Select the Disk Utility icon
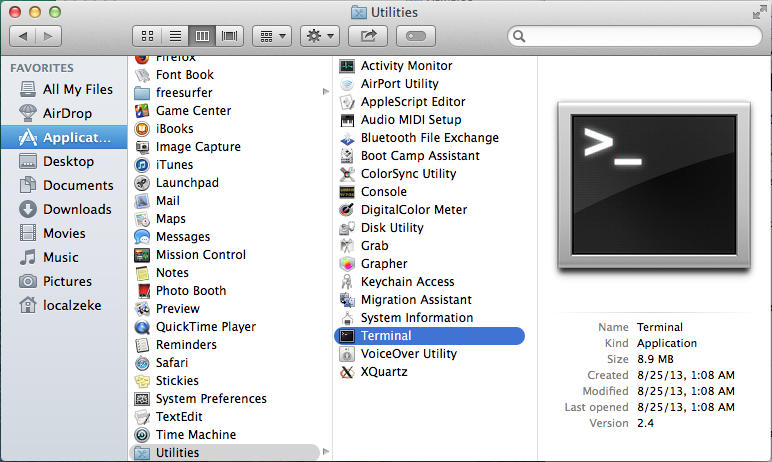772x462 pixels. [347, 228]
